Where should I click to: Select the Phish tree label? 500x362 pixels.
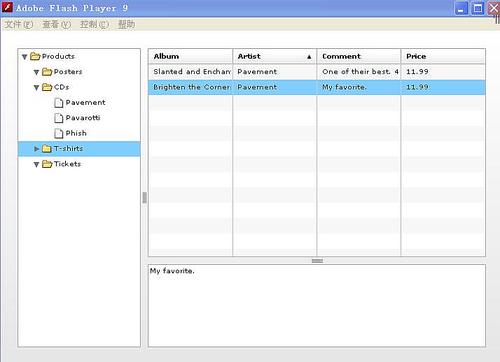pyautogui.click(x=76, y=133)
